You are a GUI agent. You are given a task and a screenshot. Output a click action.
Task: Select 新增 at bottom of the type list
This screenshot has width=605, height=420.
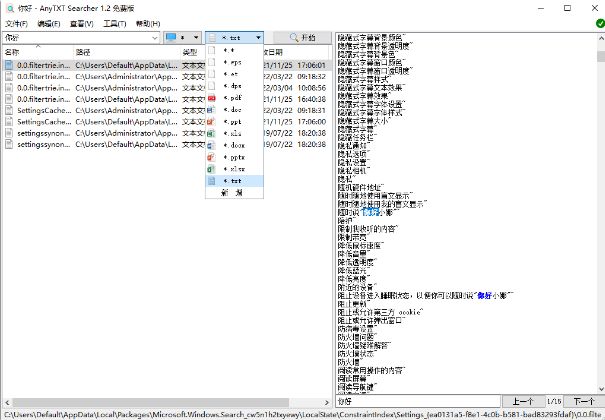[235, 192]
